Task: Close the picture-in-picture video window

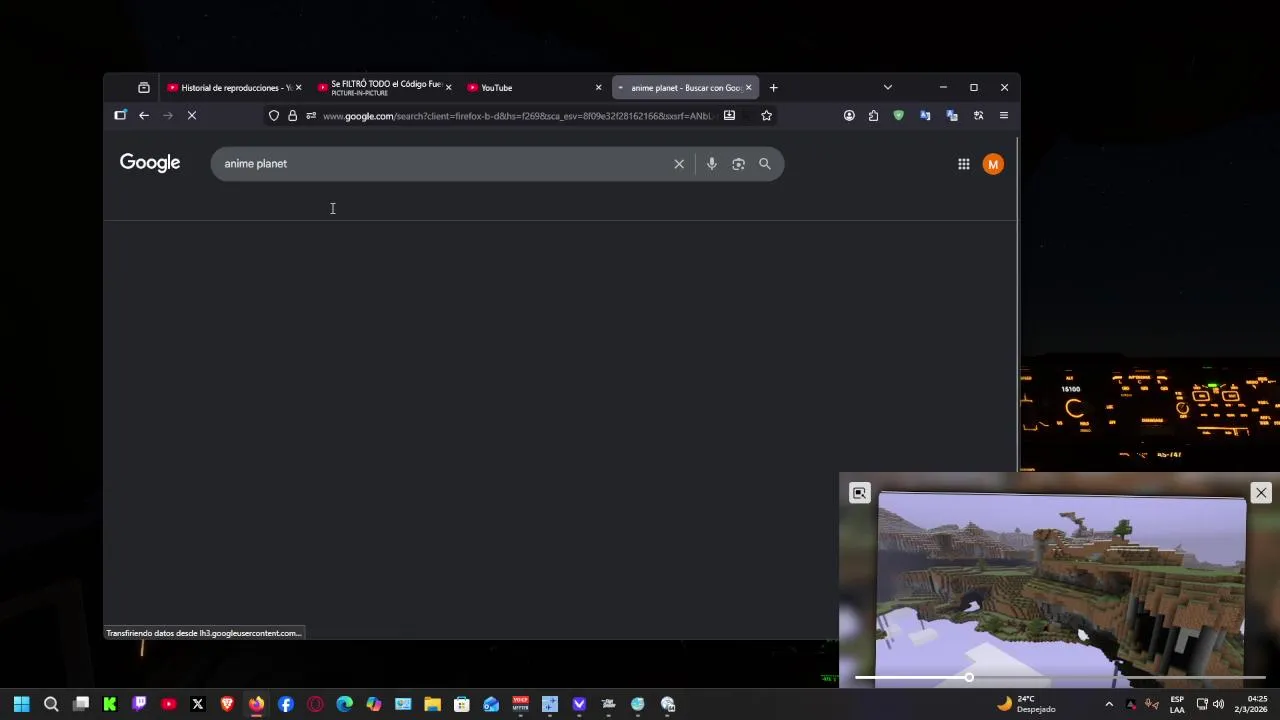Action: pyautogui.click(x=1261, y=493)
